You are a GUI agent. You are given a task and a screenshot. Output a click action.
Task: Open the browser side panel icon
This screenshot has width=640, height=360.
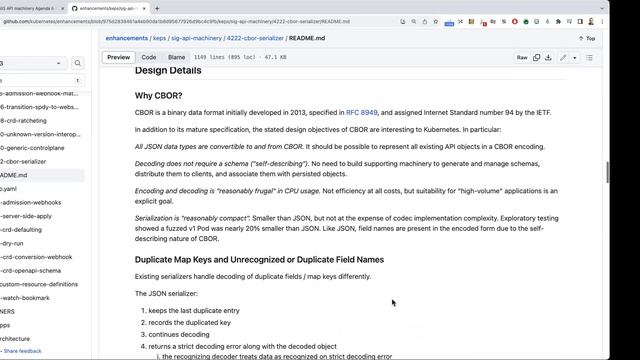580,22
